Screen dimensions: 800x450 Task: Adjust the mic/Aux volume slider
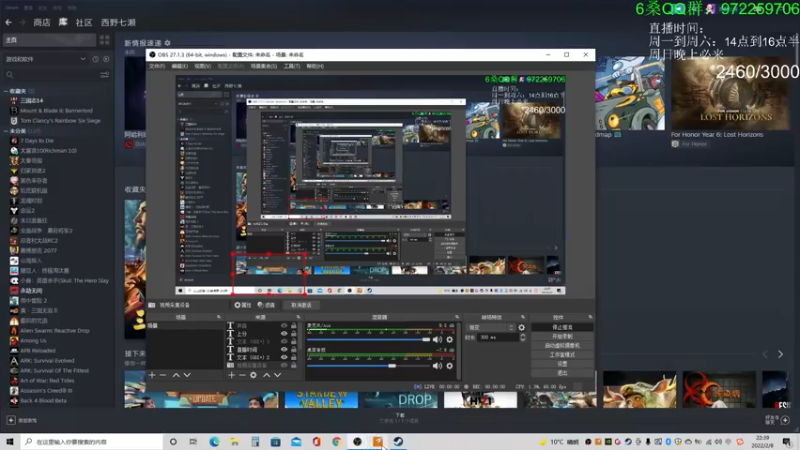coord(368,339)
